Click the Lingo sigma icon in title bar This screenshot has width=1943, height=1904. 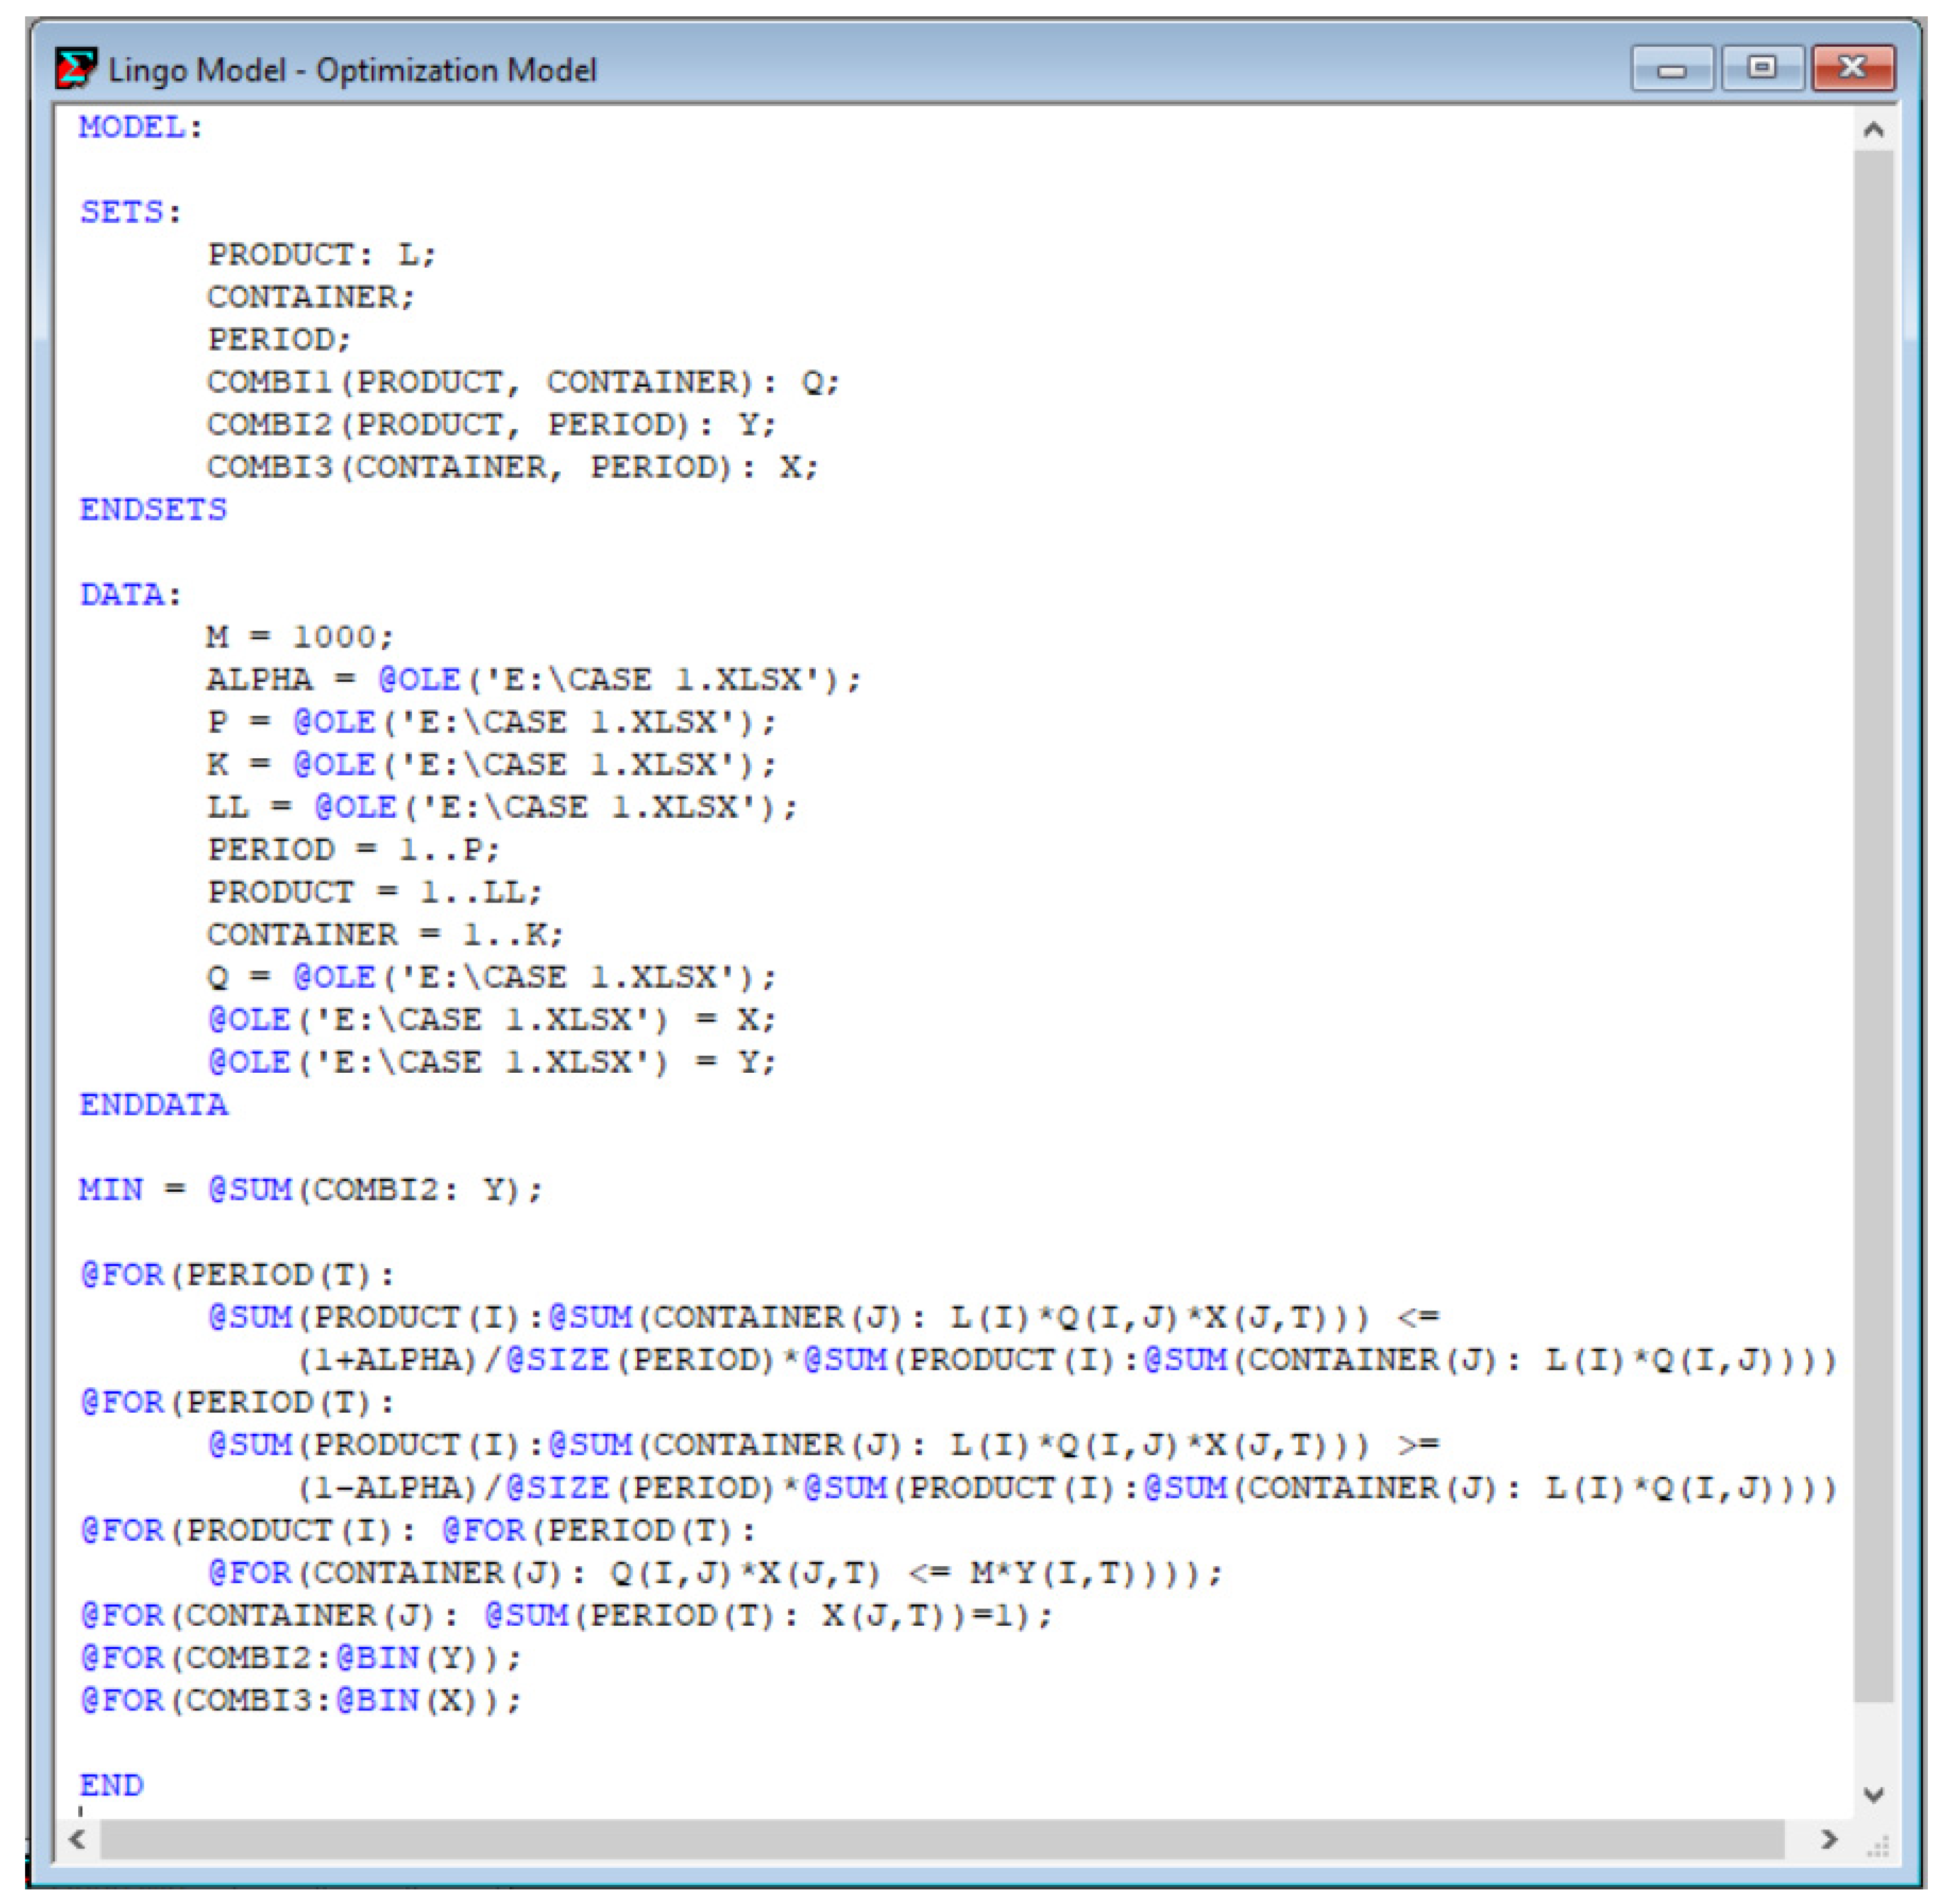coord(76,69)
